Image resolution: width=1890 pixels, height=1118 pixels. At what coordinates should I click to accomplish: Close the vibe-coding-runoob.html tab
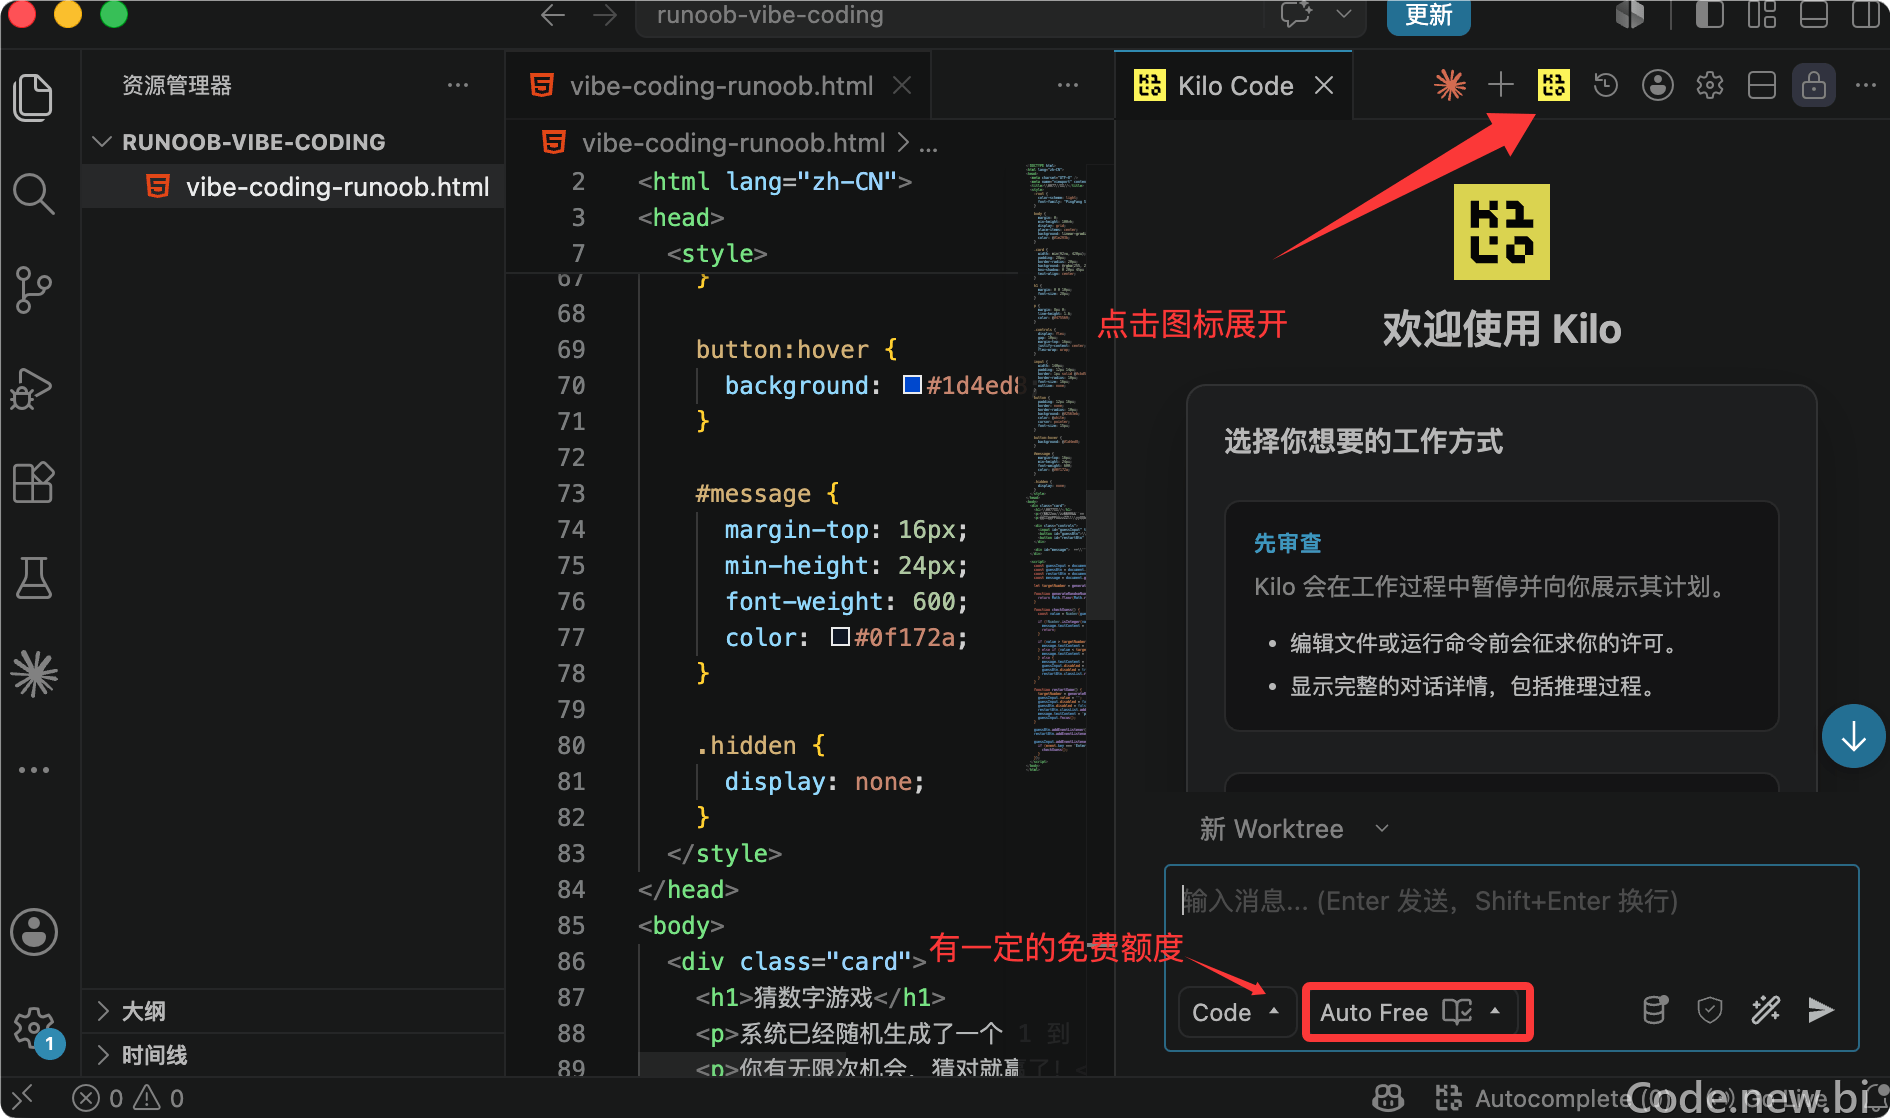902,86
